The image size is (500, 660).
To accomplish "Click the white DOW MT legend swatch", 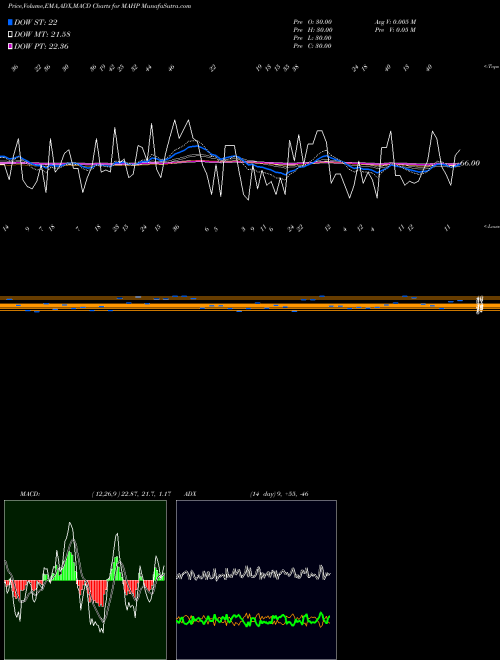I will pyautogui.click(x=10, y=34).
